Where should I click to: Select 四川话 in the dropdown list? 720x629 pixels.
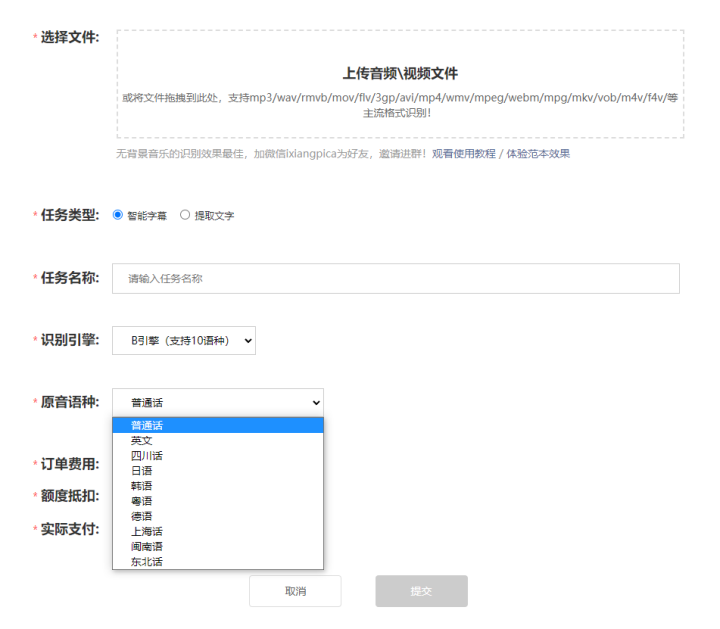218,455
